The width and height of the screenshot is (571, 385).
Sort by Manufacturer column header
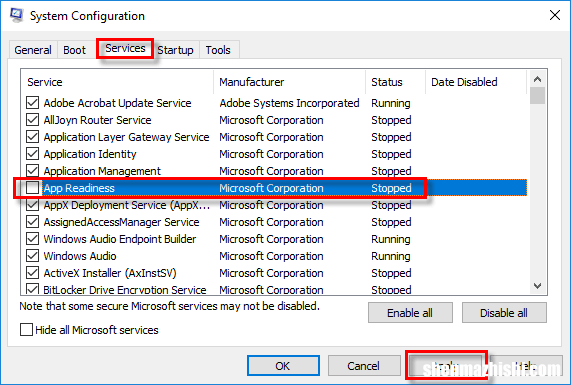pos(290,82)
